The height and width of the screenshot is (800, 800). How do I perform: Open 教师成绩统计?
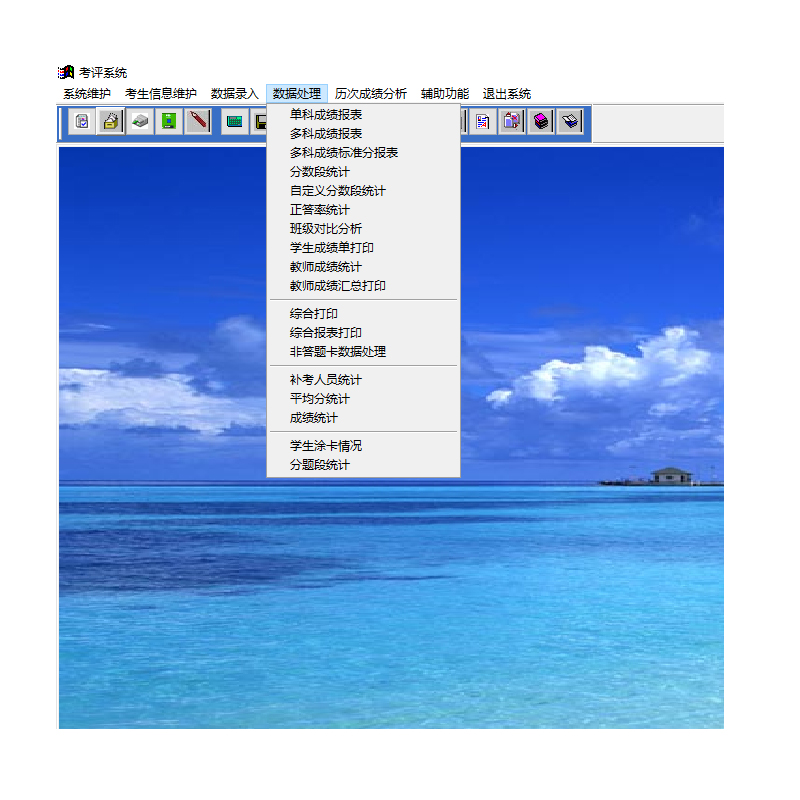tap(363, 267)
